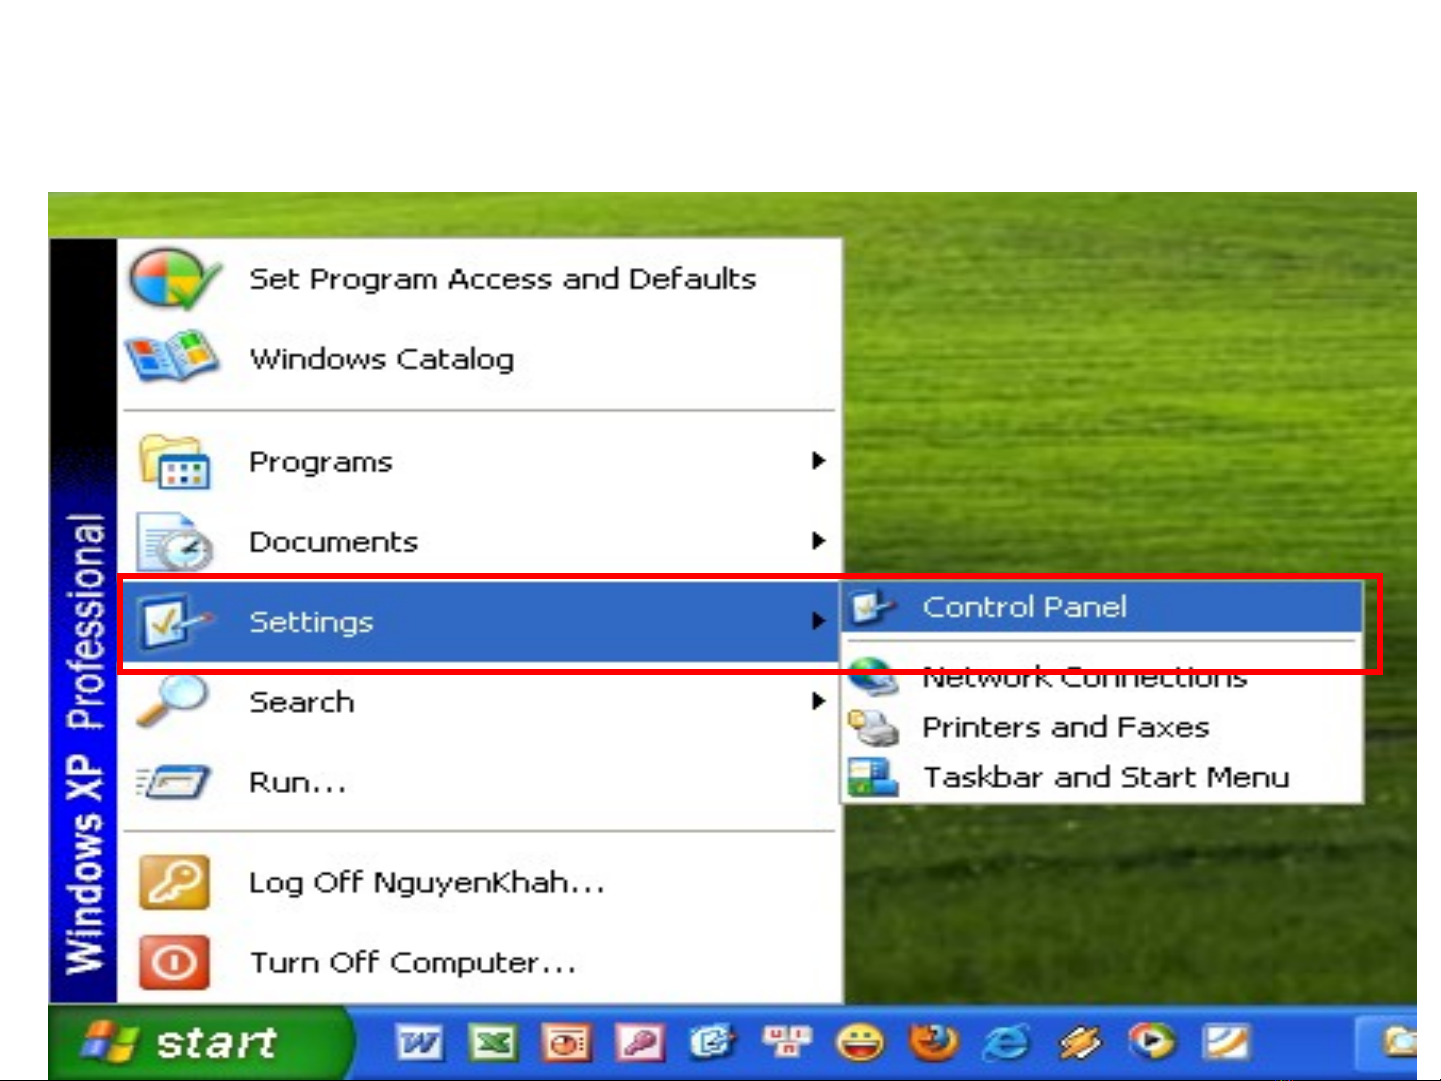1441x1081 pixels.
Task: Click the folder taskbar button at far right
Action: pyautogui.click(x=1387, y=1043)
